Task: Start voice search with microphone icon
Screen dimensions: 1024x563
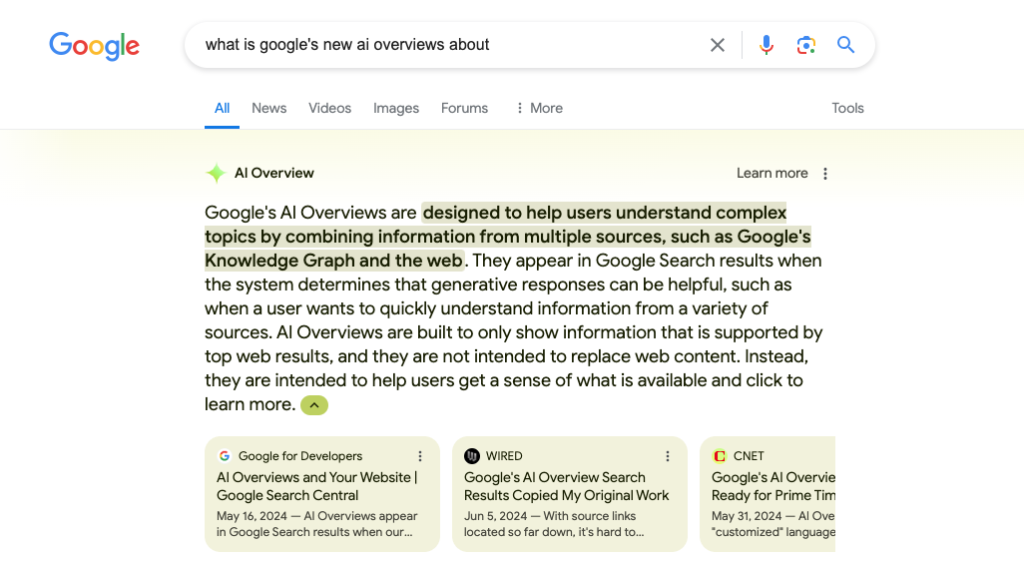Action: pos(766,45)
